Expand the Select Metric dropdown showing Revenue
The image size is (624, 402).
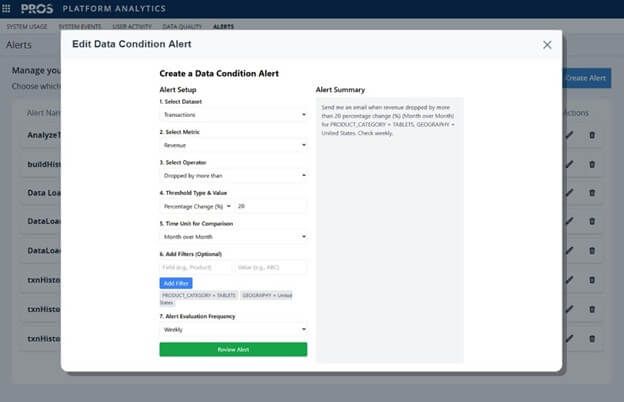(x=233, y=145)
